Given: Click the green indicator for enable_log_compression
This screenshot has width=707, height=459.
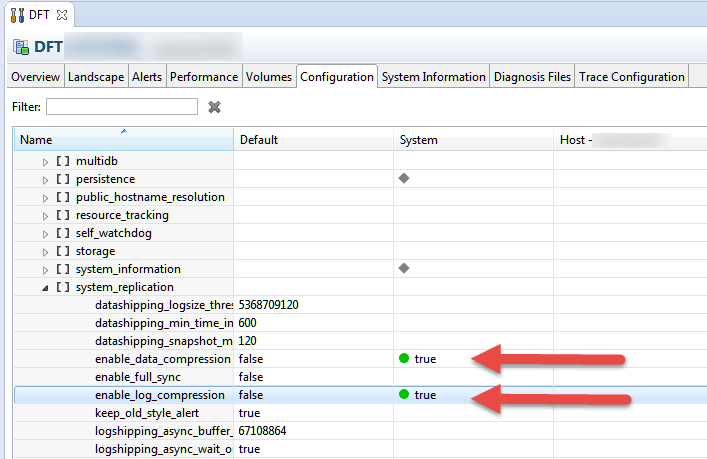Looking at the screenshot, I should click(404, 395).
